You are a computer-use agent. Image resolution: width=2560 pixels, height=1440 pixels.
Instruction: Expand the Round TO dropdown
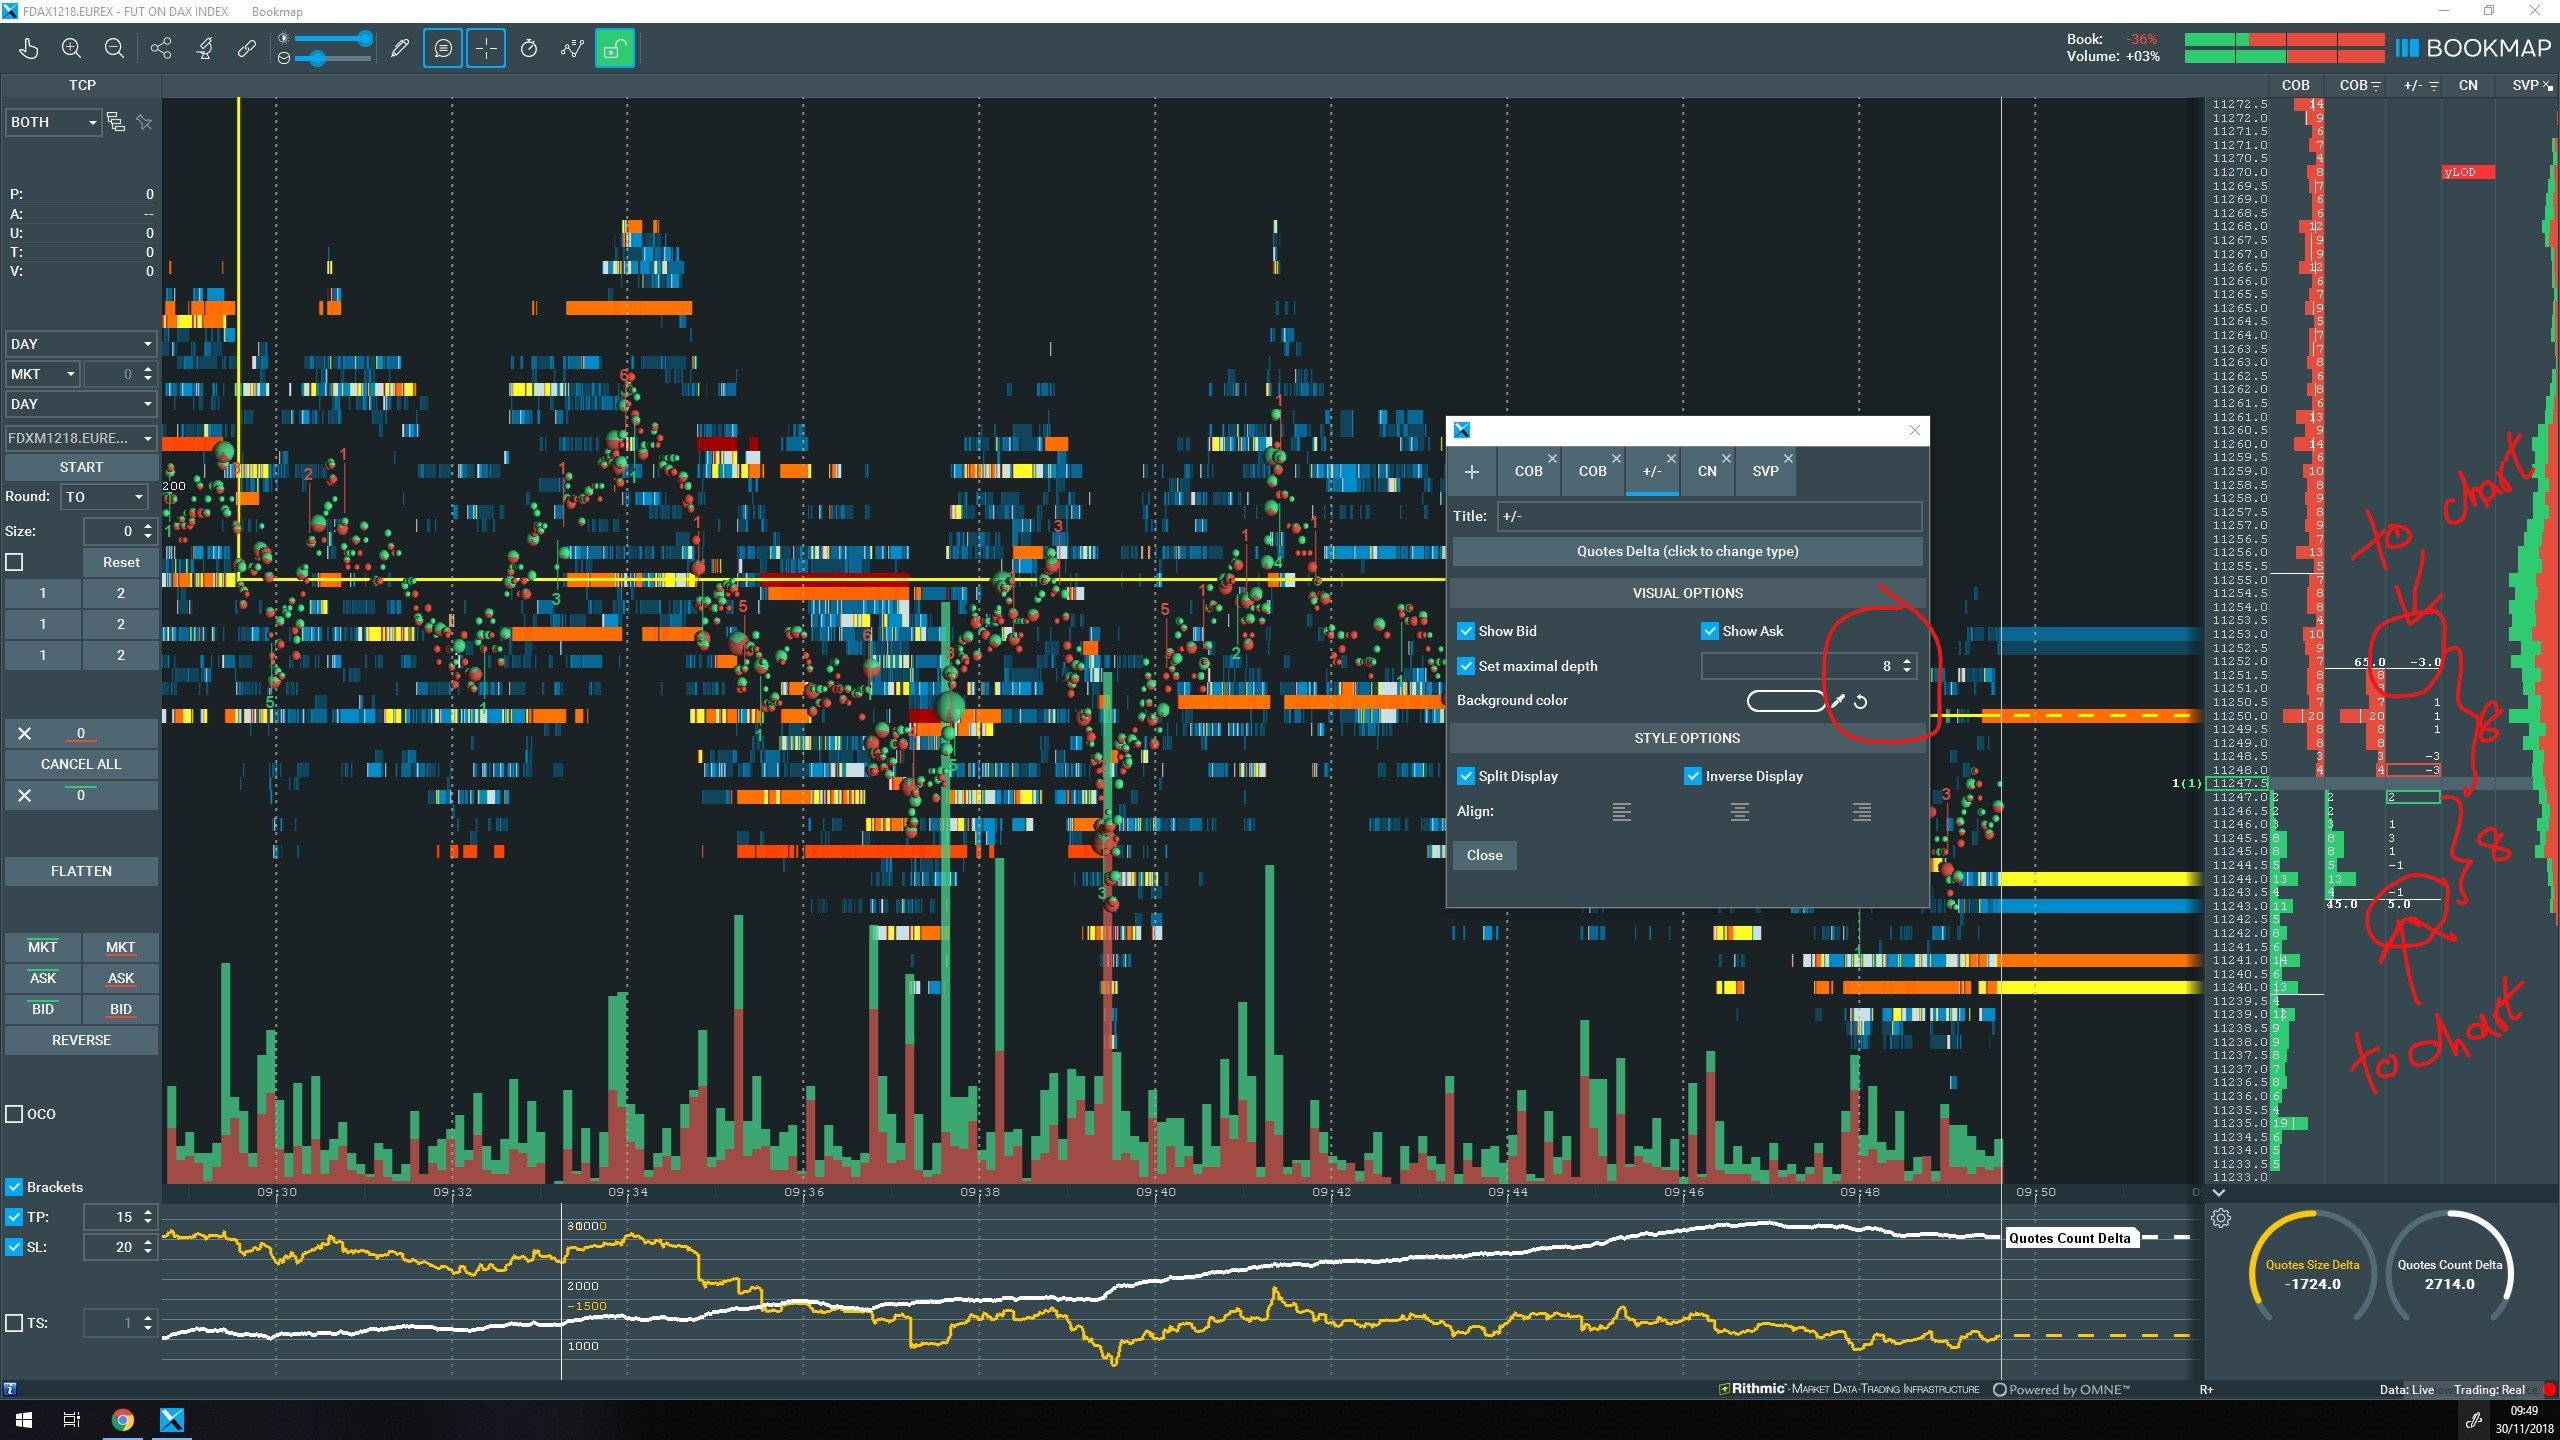[103, 497]
